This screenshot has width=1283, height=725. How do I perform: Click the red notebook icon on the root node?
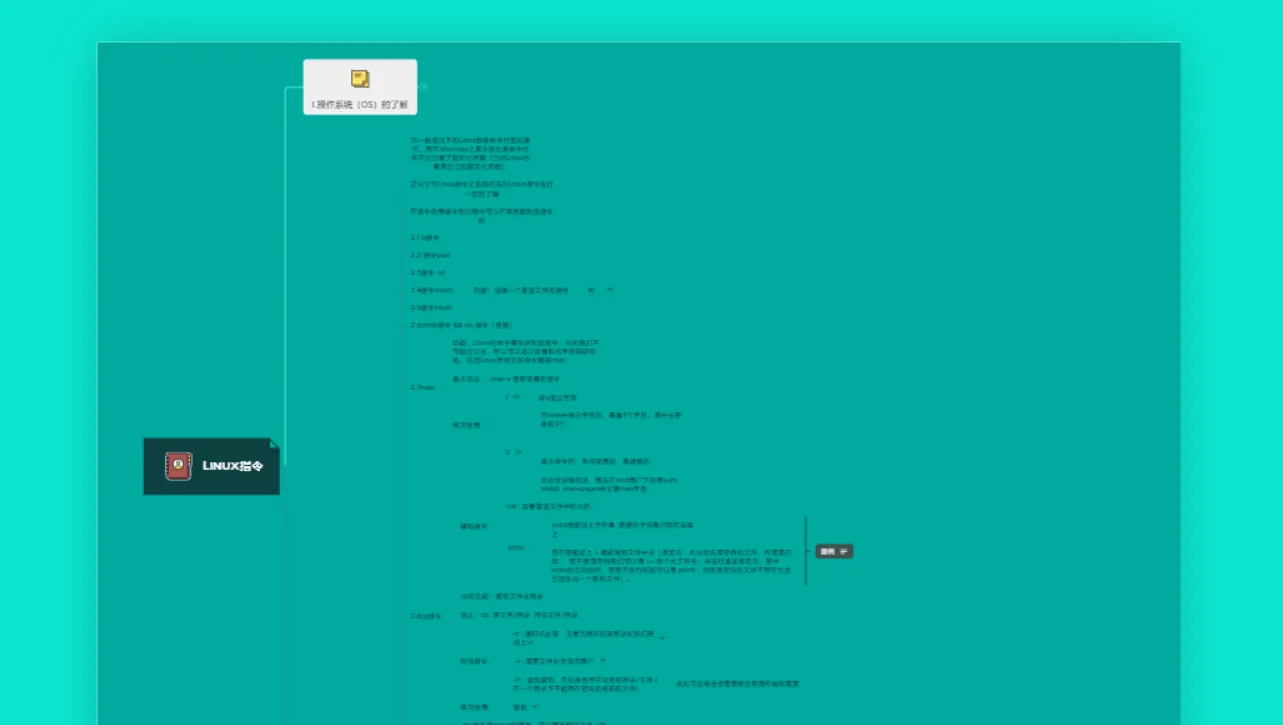point(178,466)
